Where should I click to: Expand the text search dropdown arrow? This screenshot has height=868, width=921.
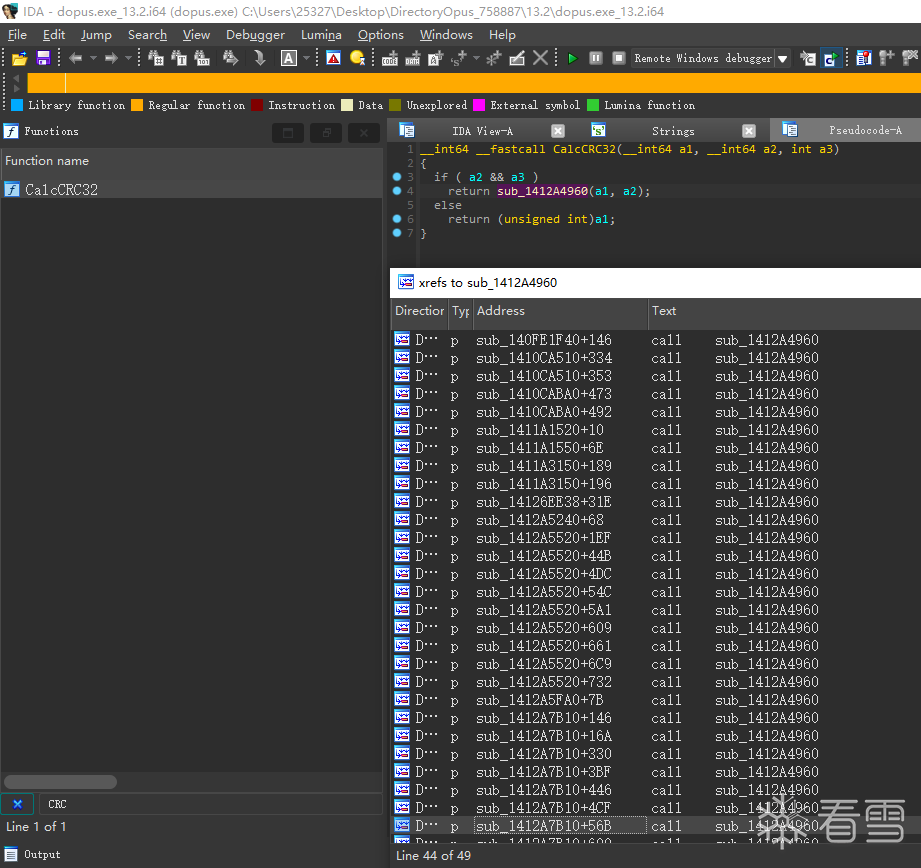[x=307, y=58]
